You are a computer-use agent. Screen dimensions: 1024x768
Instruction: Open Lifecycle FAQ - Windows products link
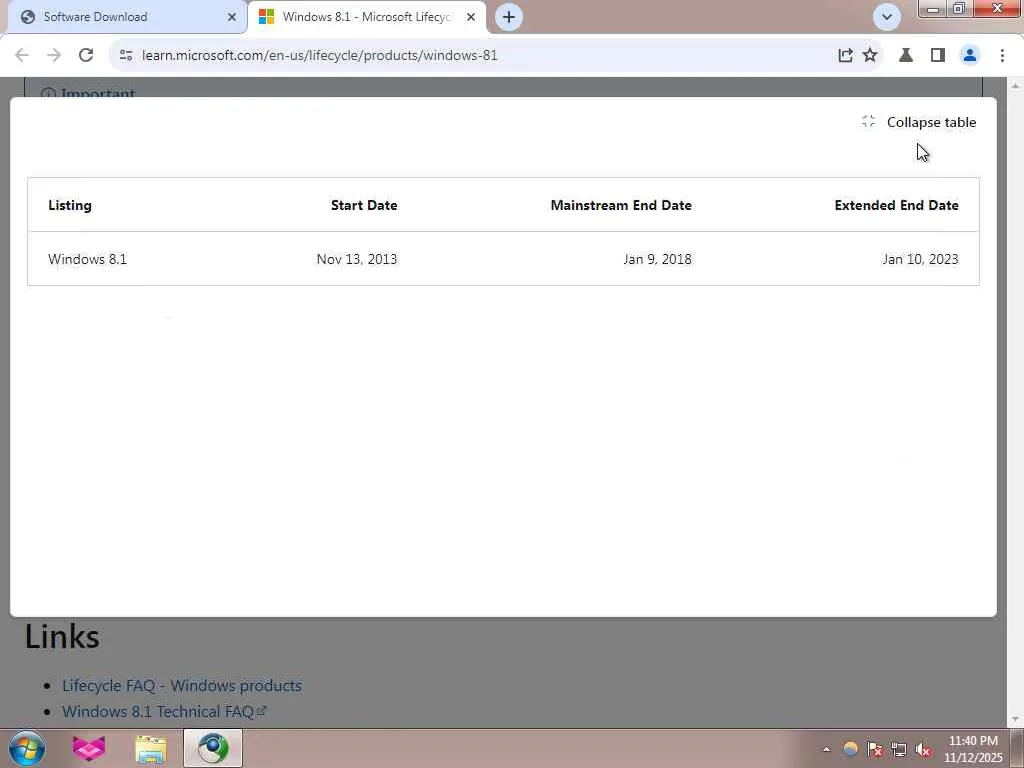point(182,686)
